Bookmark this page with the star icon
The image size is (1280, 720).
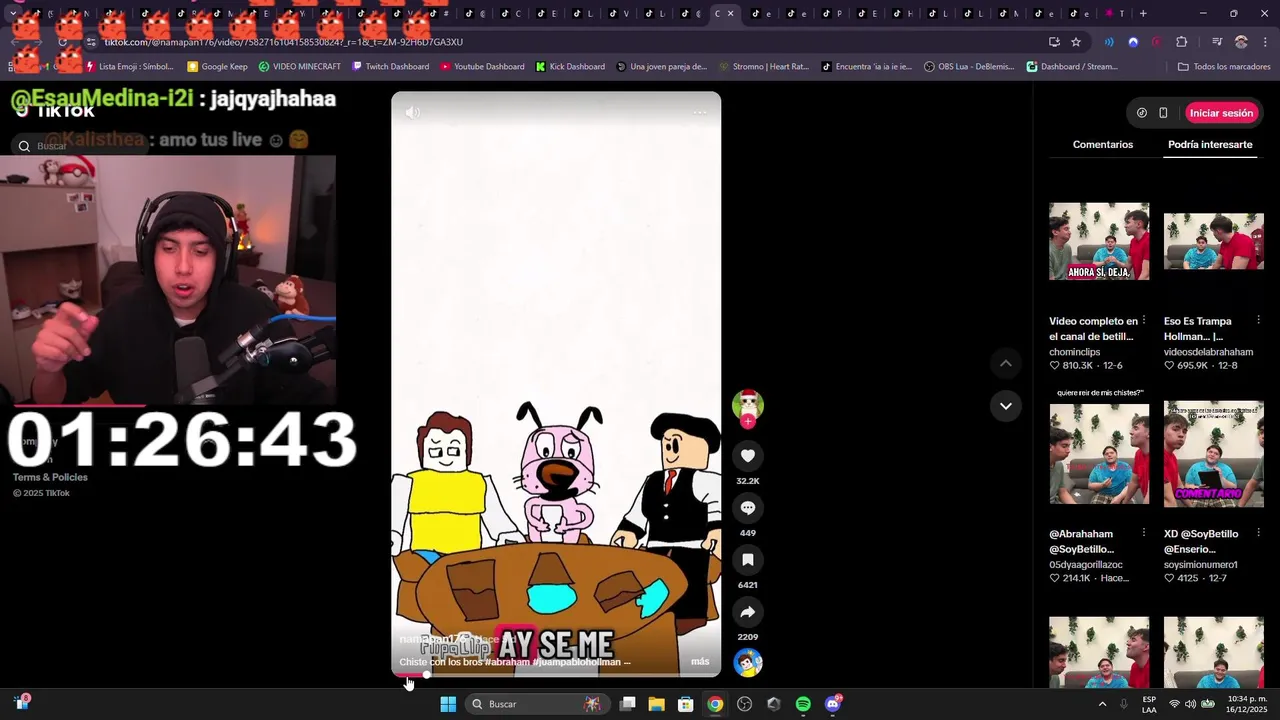coord(1076,42)
